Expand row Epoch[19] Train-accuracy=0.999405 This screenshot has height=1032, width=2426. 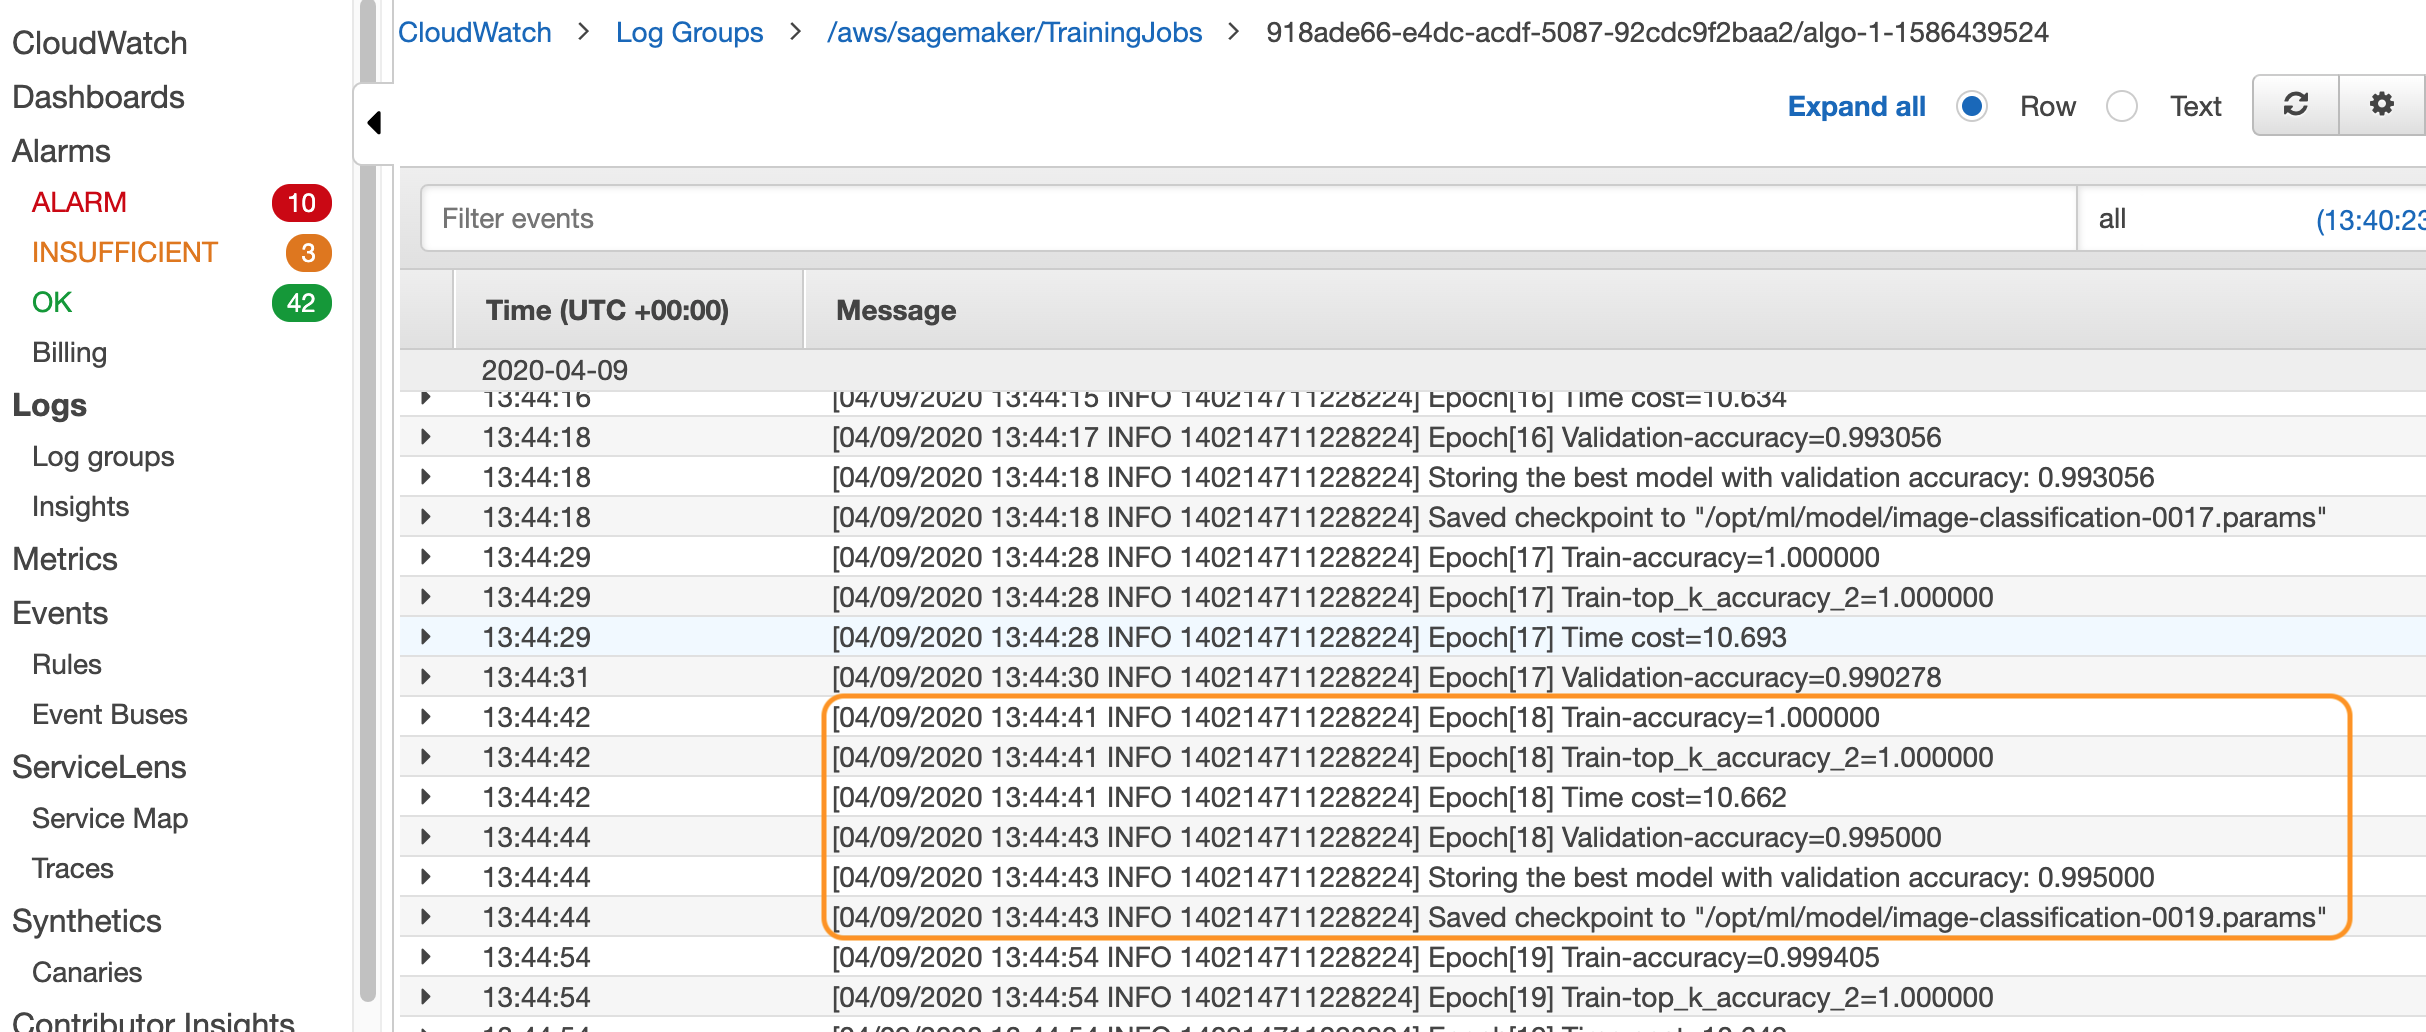tap(426, 957)
